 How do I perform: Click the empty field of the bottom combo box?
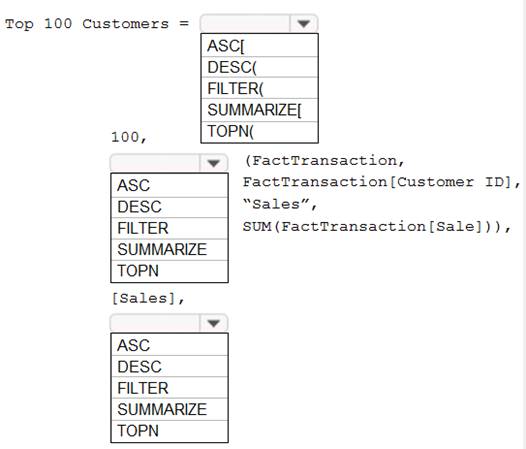click(x=155, y=323)
